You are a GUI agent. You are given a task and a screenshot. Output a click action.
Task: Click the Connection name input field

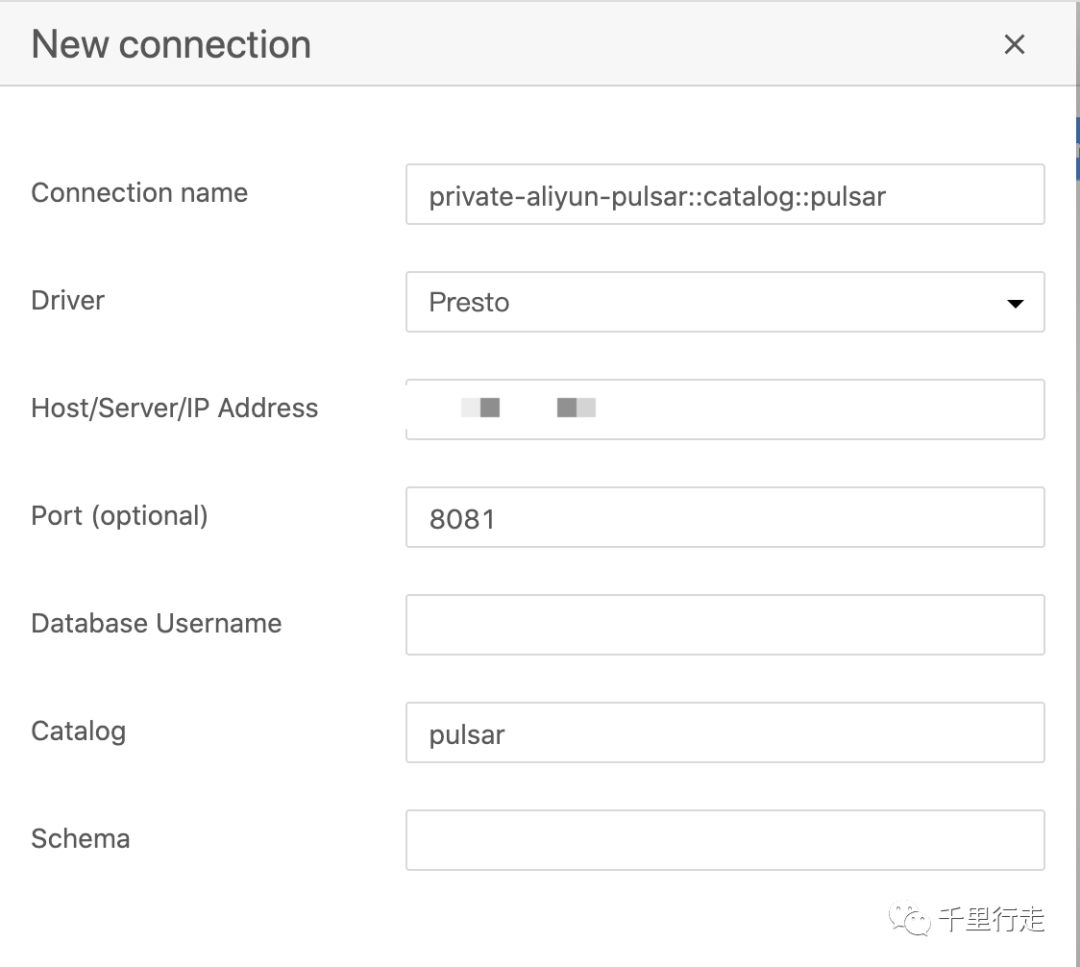[x=725, y=195]
